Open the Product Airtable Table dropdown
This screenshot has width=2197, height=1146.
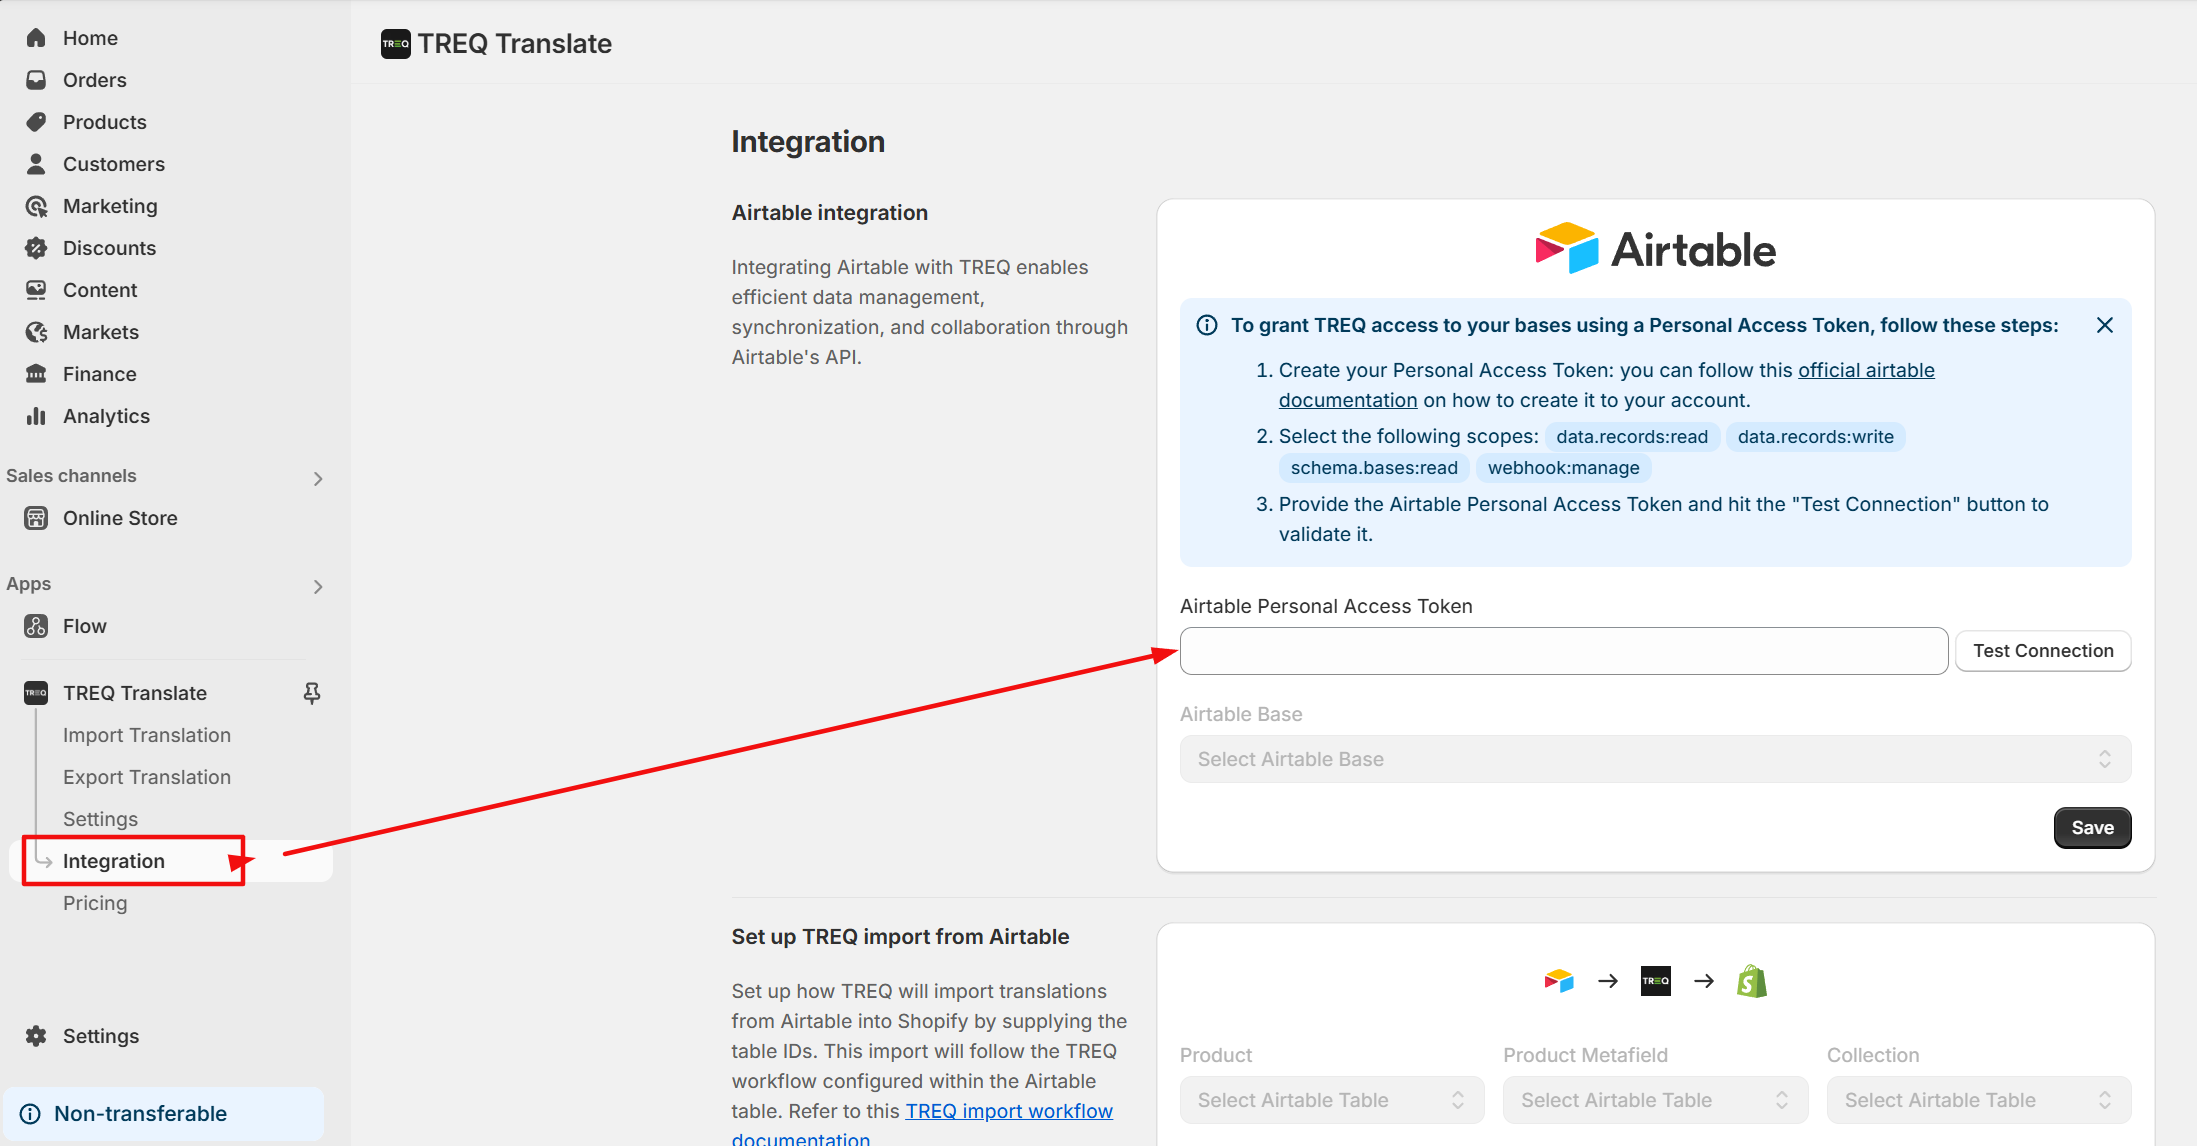click(1332, 1100)
